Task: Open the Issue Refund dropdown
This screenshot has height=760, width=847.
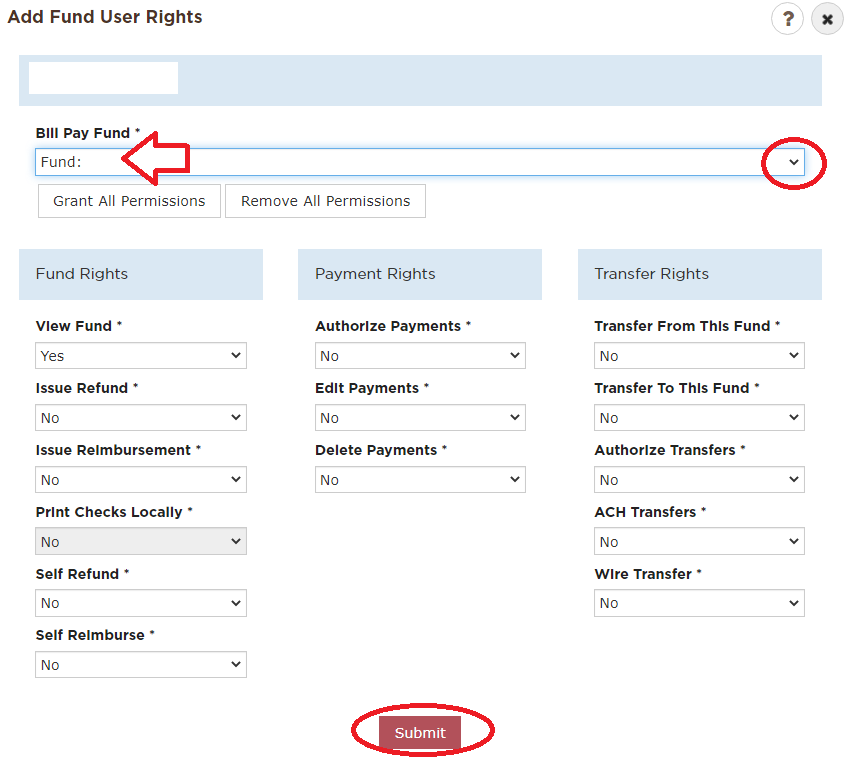Action: tap(141, 418)
